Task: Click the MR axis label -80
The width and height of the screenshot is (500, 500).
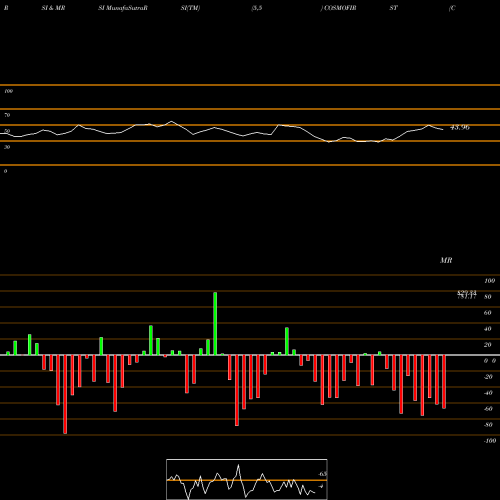Action: click(488, 425)
